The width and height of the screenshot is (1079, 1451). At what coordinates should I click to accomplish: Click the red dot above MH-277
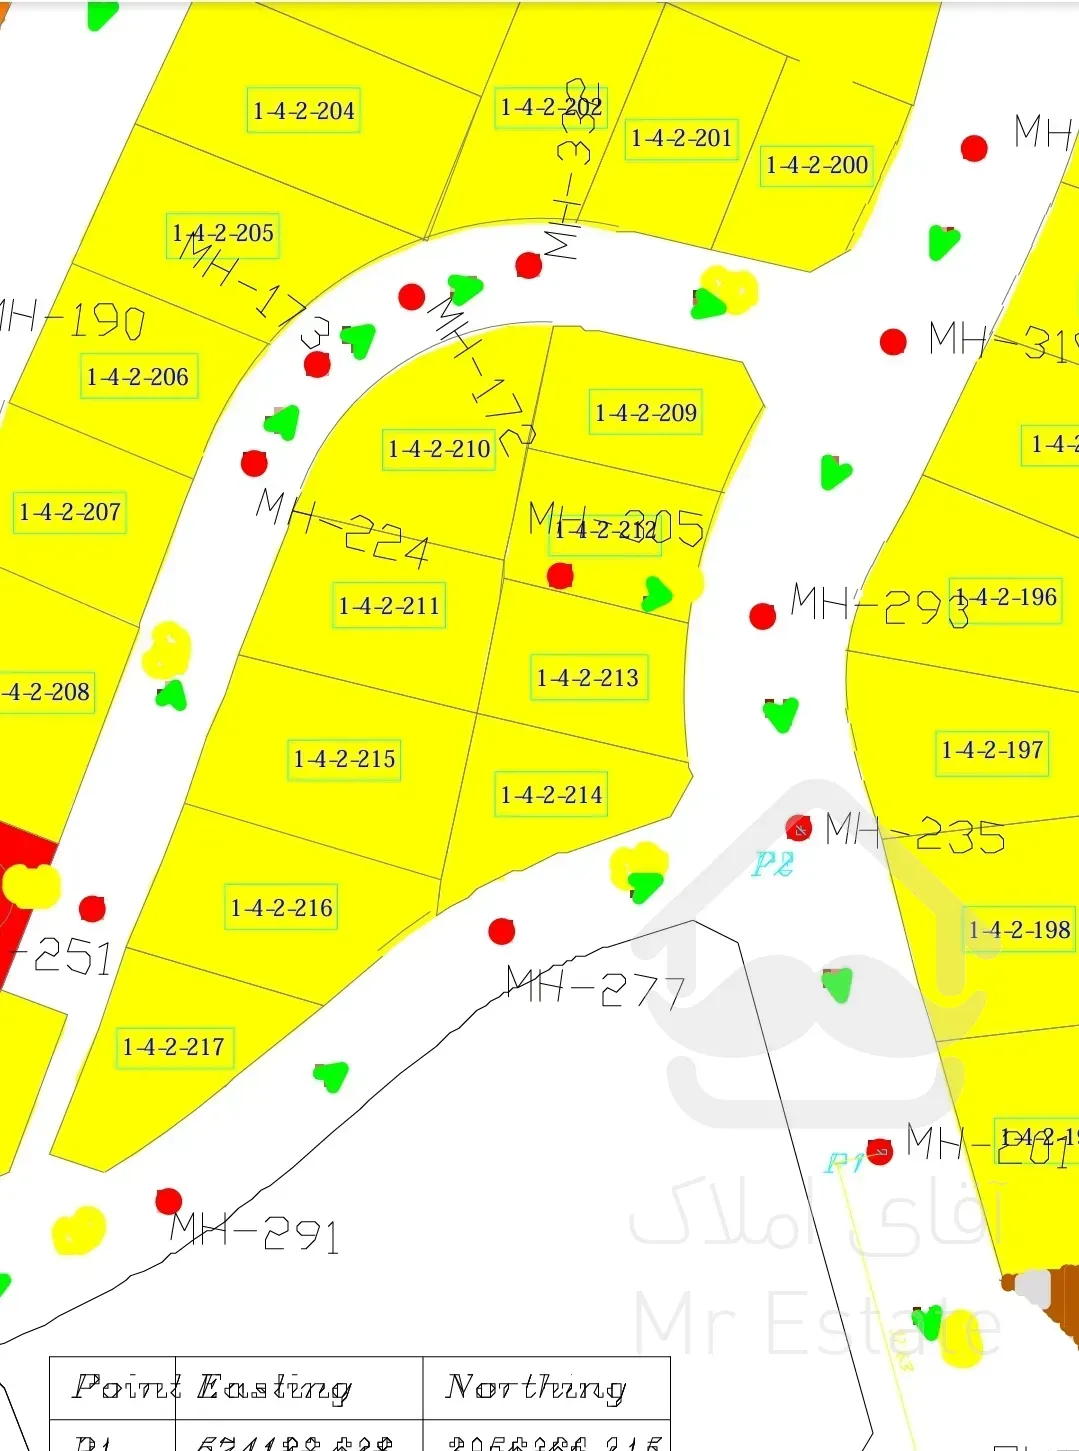(x=501, y=931)
